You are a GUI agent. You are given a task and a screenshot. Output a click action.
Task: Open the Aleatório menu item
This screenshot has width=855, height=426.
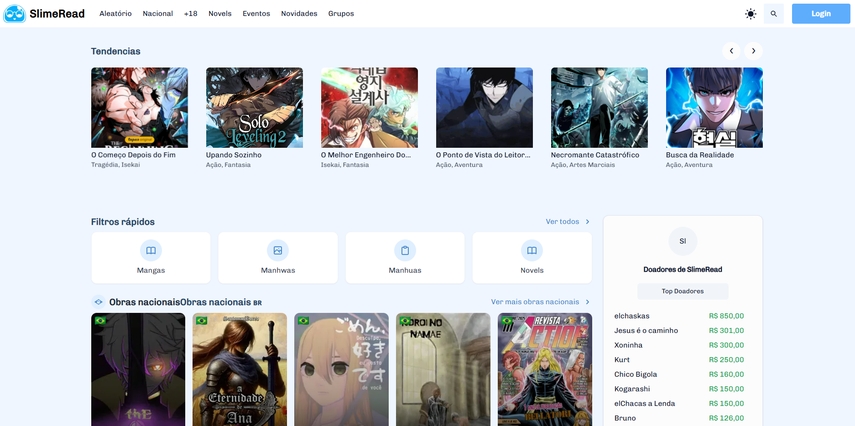click(115, 14)
